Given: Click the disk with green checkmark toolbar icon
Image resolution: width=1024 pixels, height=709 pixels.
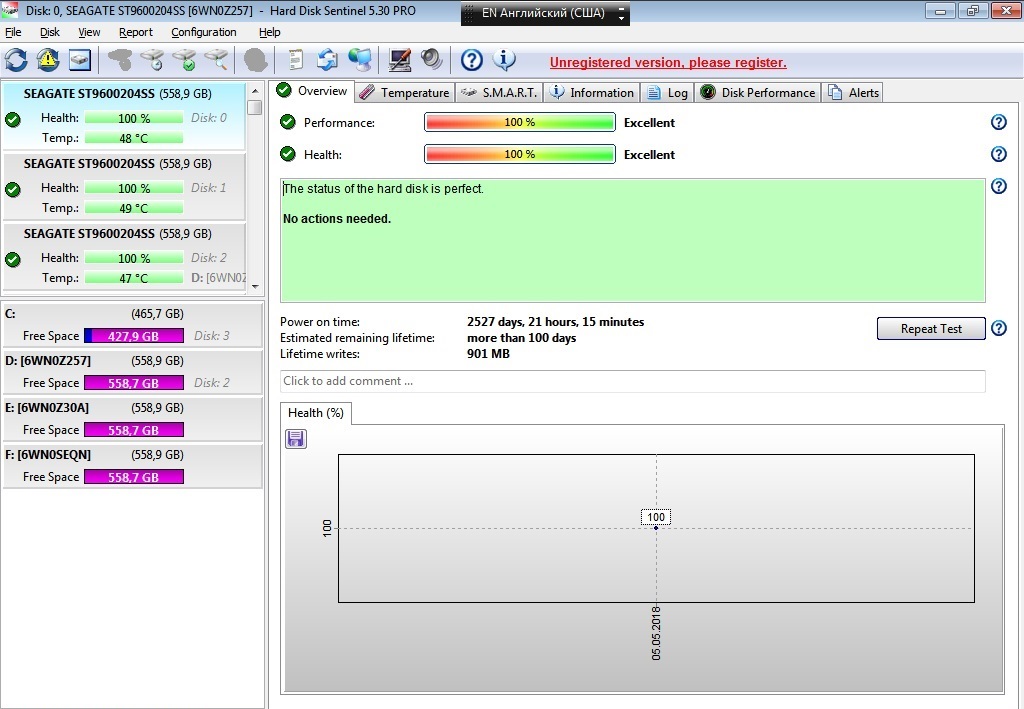Looking at the screenshot, I should (x=184, y=60).
